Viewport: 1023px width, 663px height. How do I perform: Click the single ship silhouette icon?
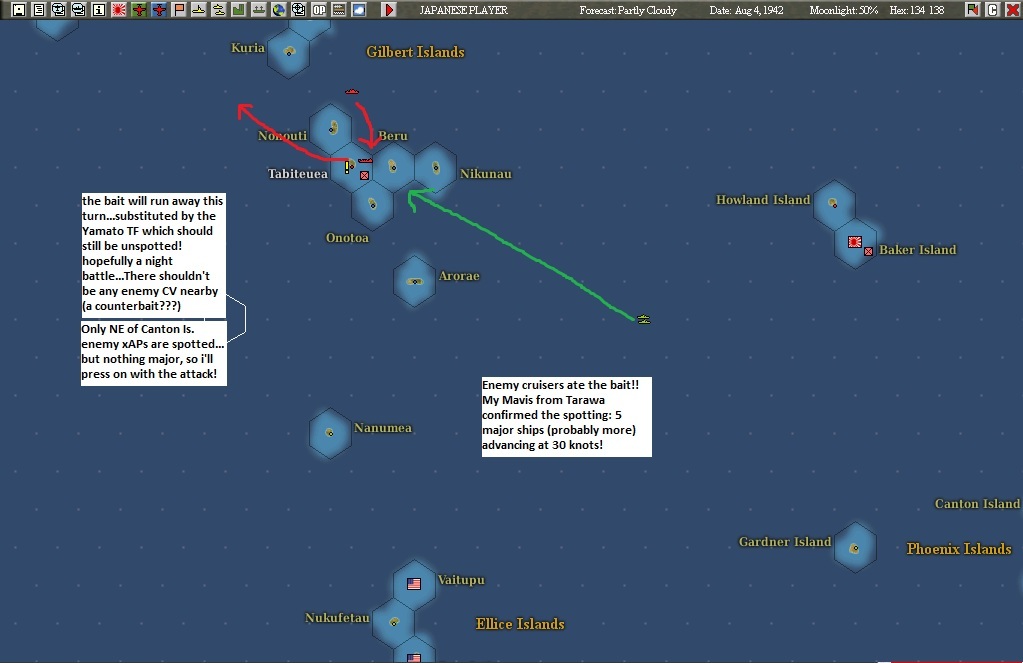(198, 10)
